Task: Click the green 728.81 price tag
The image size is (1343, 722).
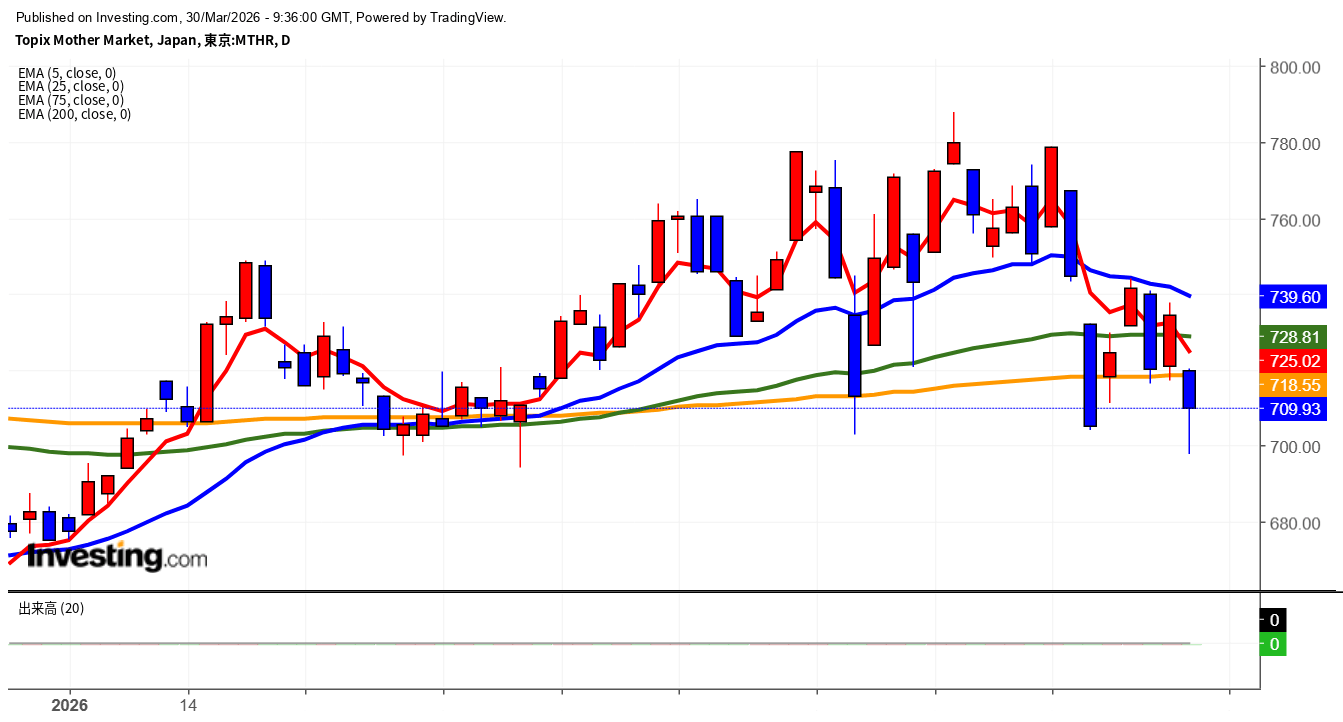Action: click(x=1295, y=337)
